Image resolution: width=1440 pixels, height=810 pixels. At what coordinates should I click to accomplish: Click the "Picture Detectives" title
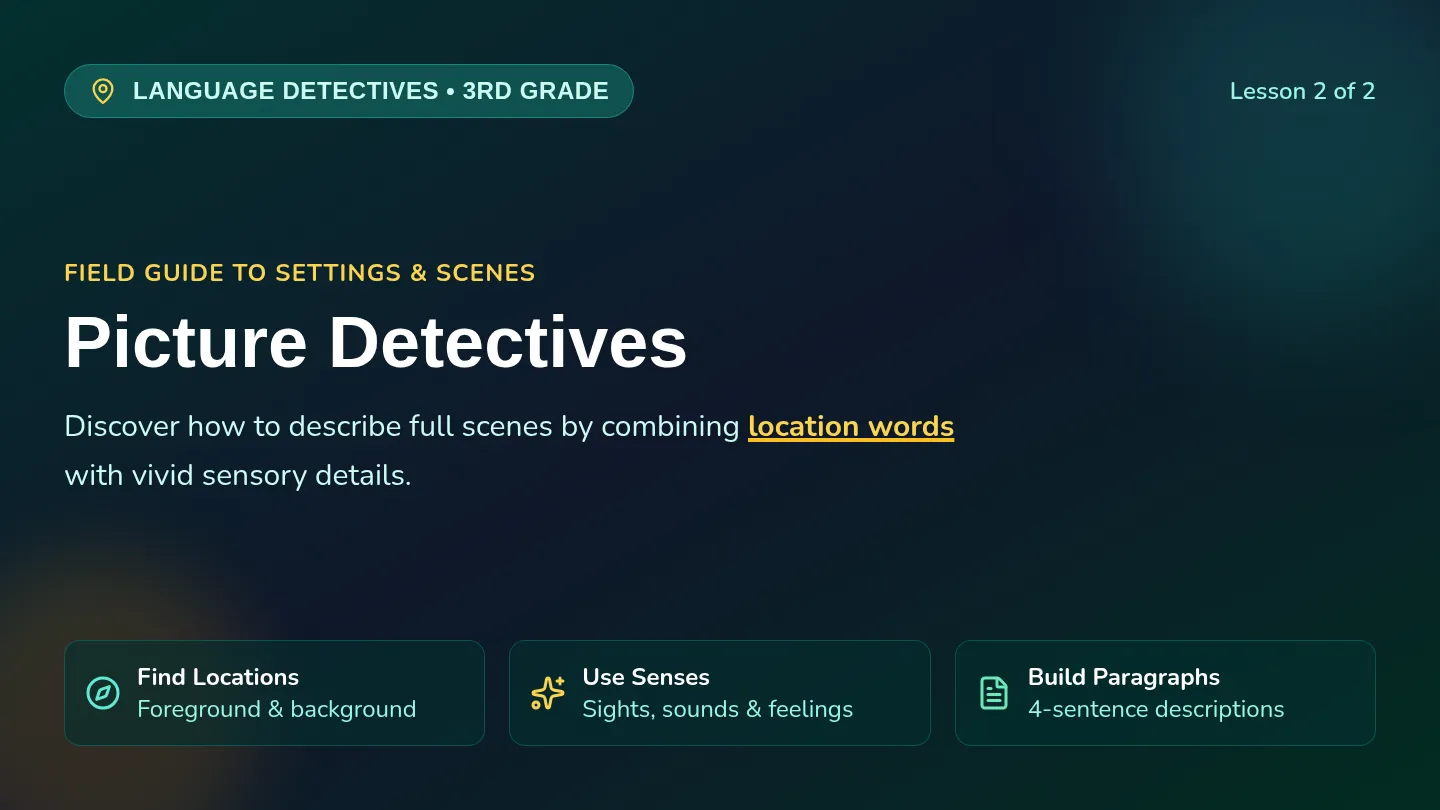click(x=376, y=343)
